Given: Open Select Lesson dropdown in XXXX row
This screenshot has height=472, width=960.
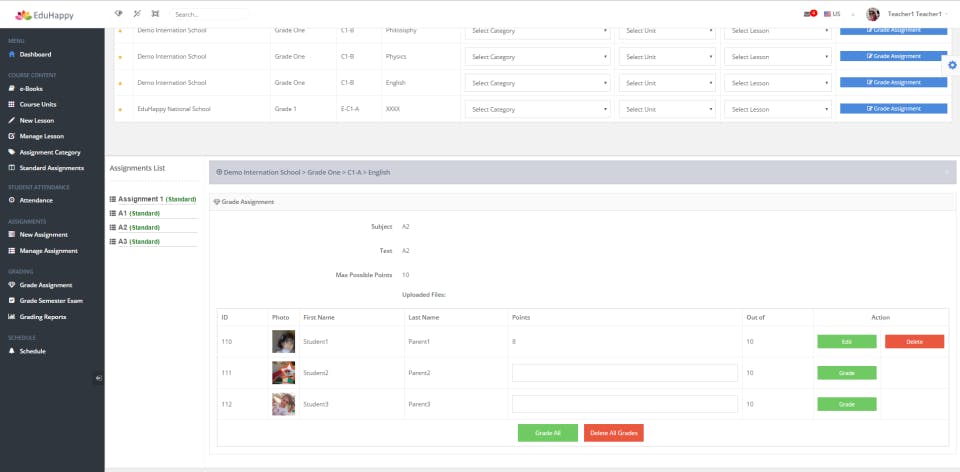Looking at the screenshot, I should (778, 110).
